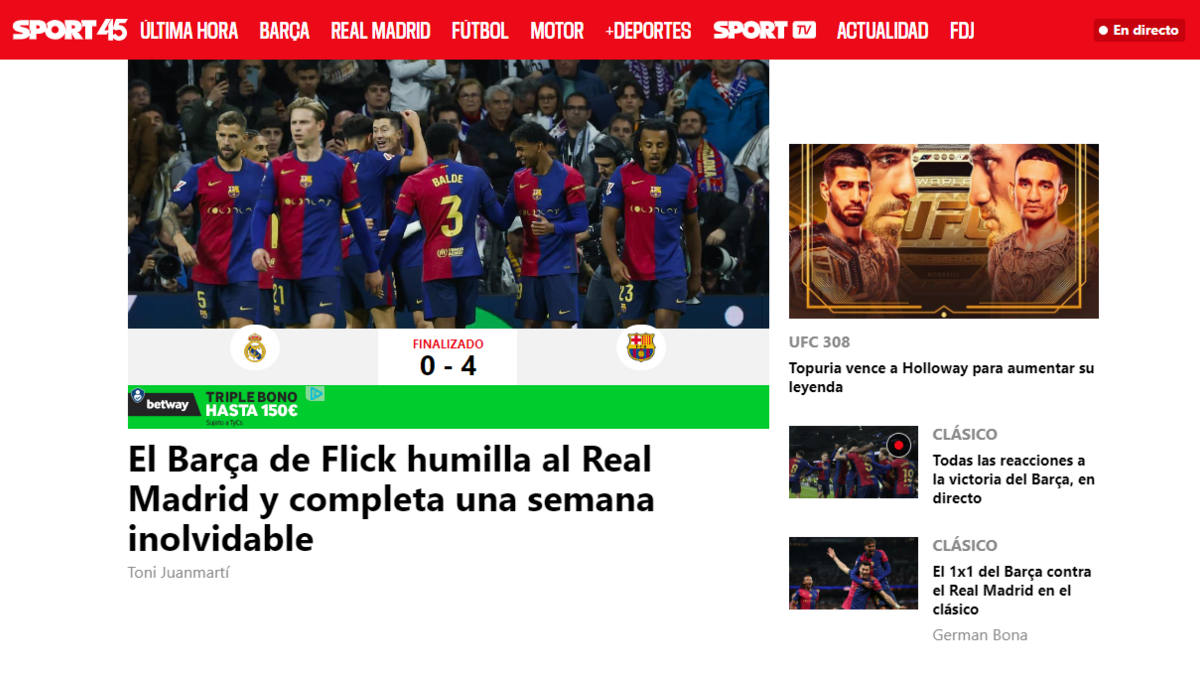Expand the +DEPORTES menu
This screenshot has width=1200, height=676.
[648, 31]
